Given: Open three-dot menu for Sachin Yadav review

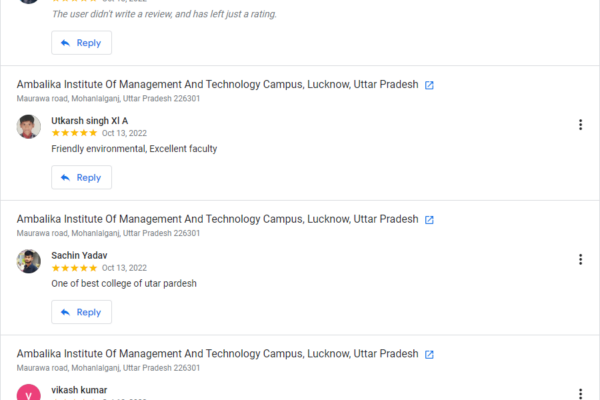Looking at the screenshot, I should (580, 260).
